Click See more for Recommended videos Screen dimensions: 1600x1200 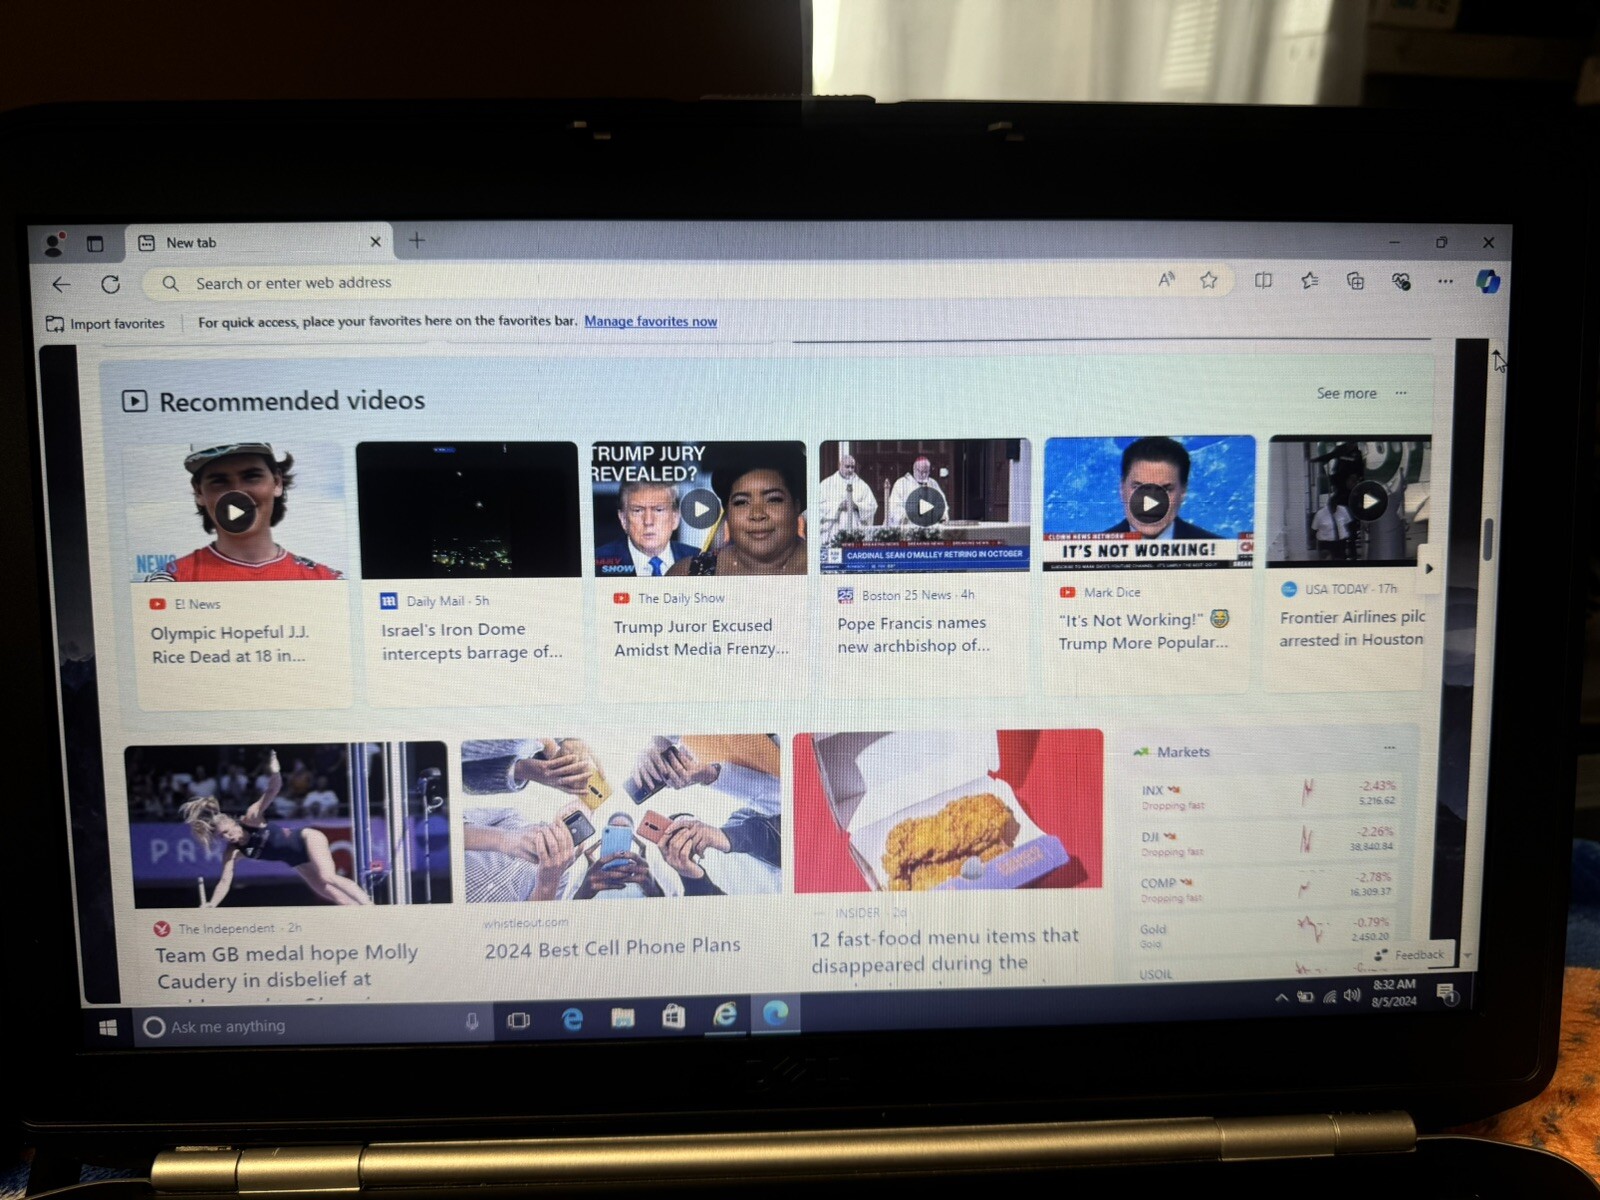pos(1346,393)
